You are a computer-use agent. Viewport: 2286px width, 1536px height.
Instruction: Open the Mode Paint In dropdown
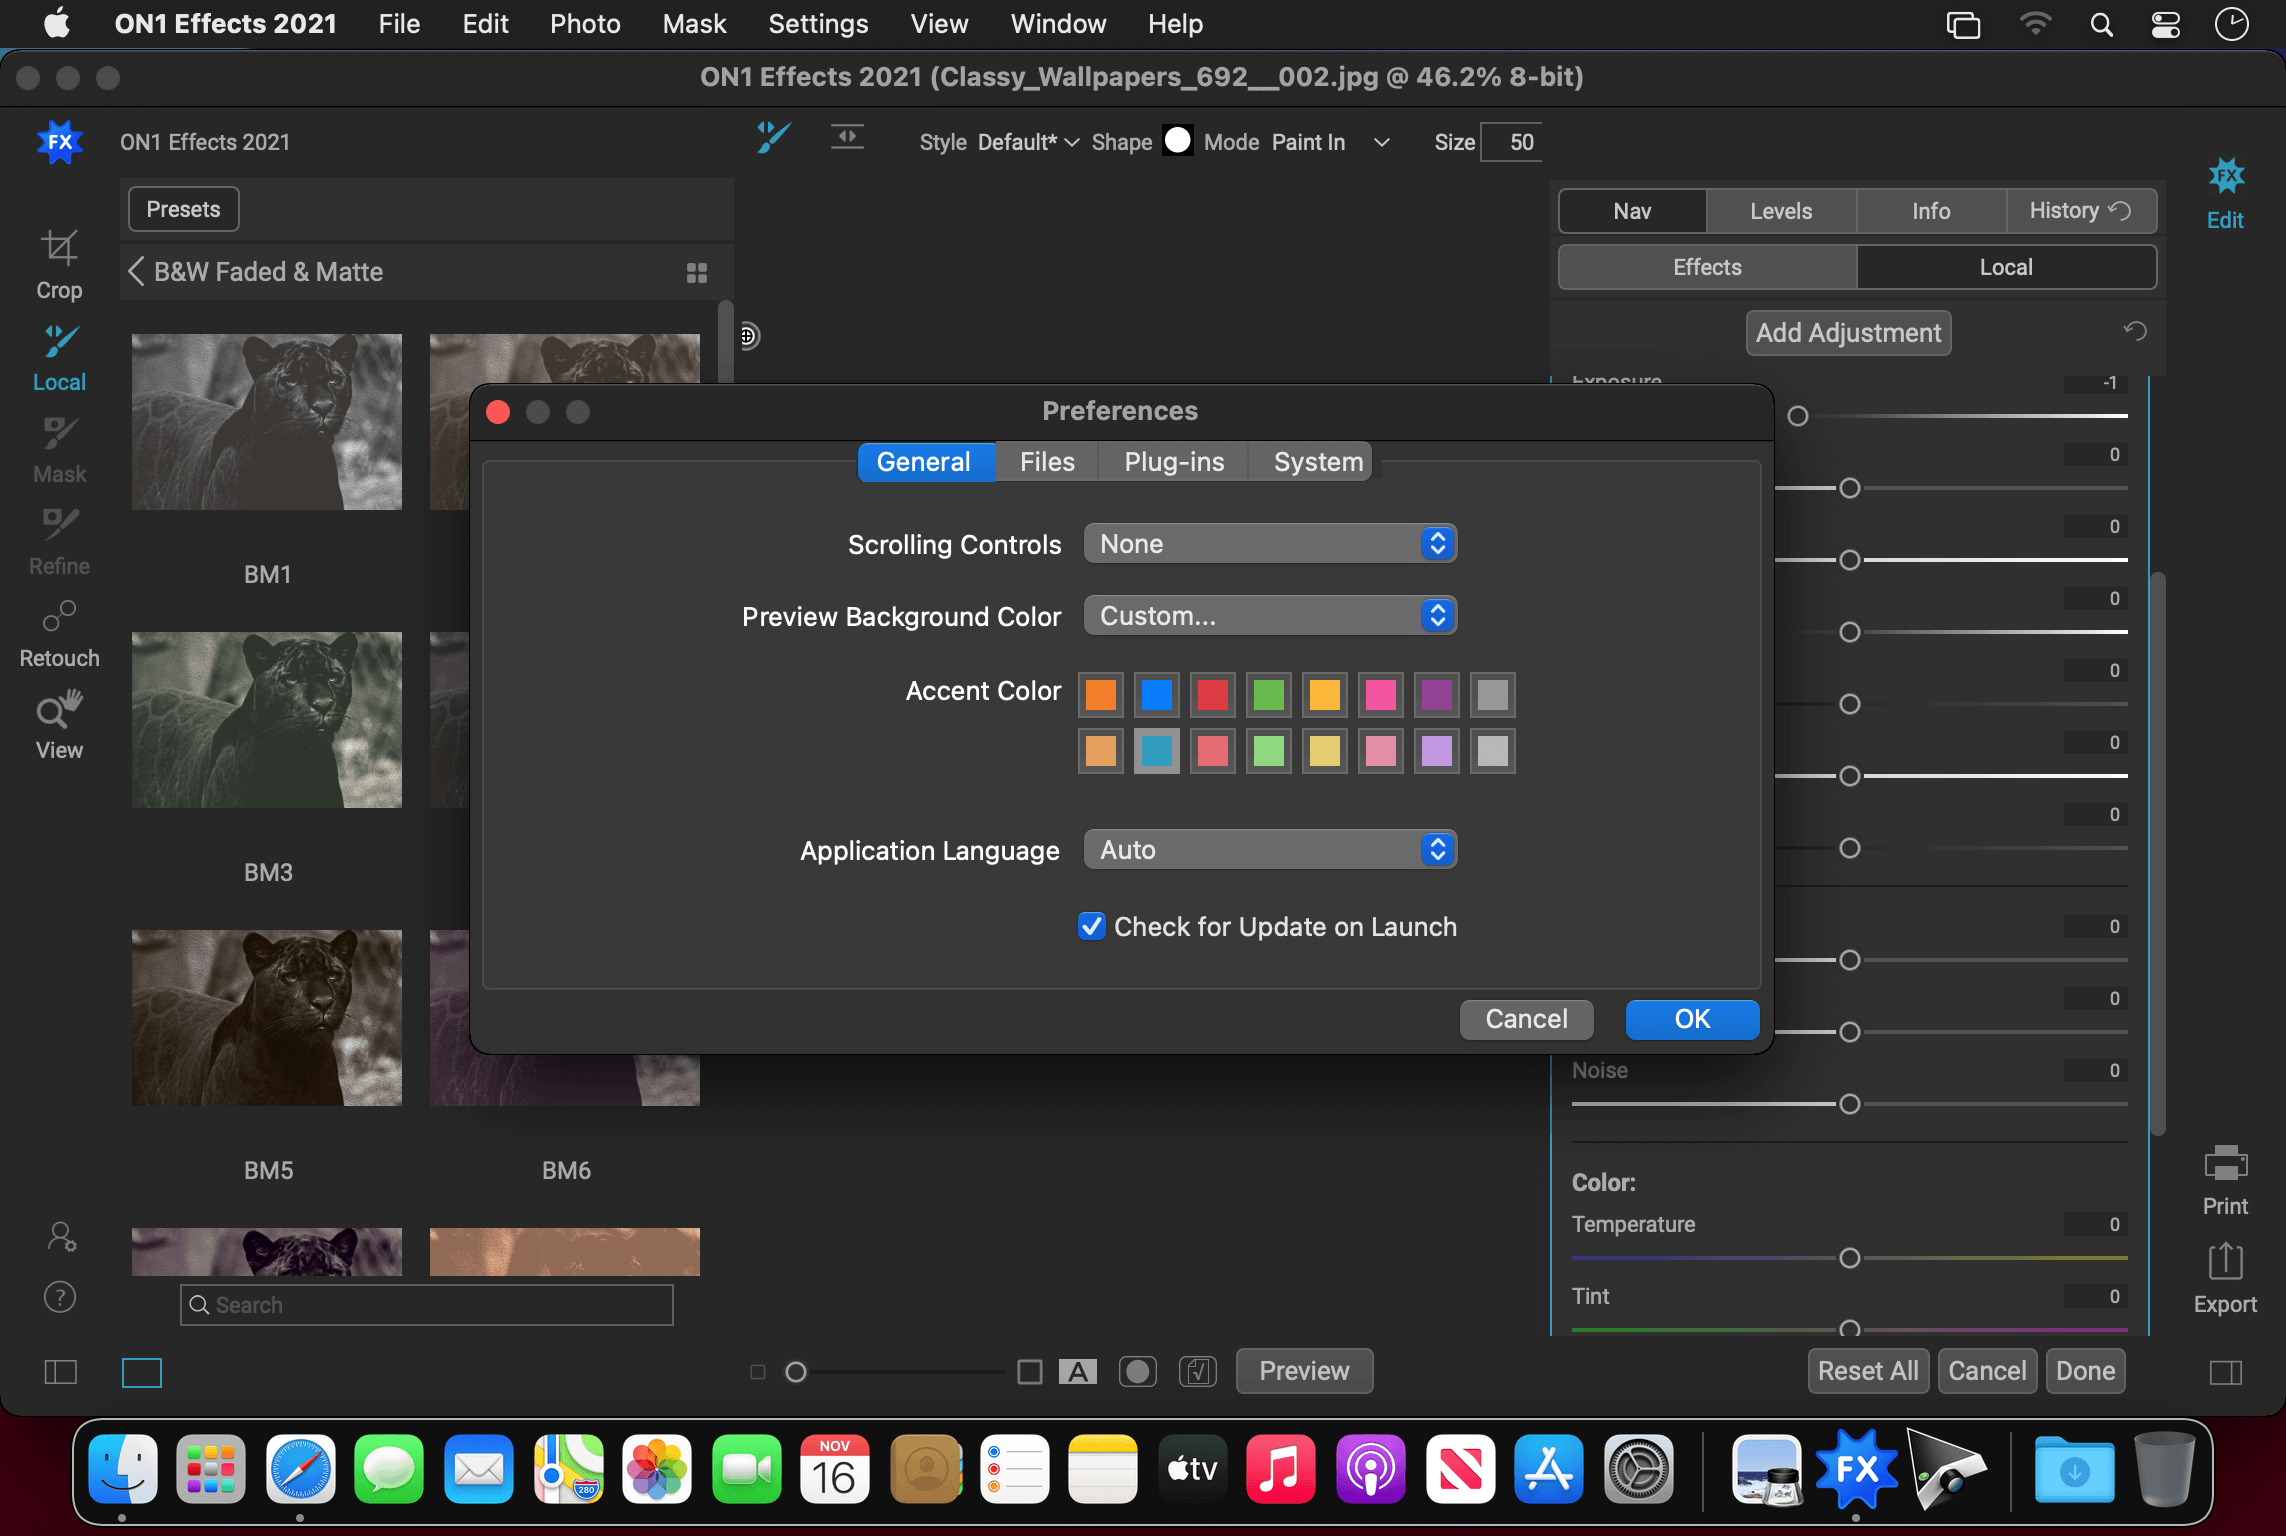(1330, 142)
